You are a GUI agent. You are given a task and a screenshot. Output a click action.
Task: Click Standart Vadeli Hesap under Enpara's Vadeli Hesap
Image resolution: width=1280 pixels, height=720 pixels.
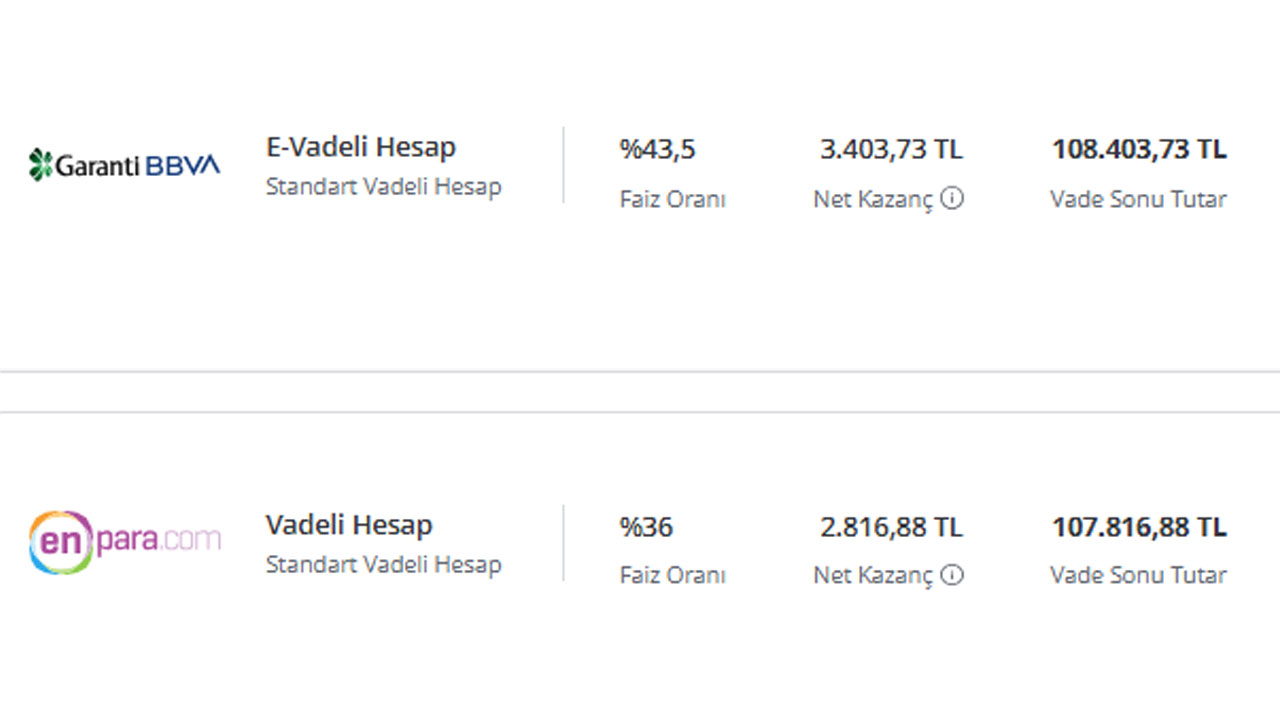click(x=384, y=564)
